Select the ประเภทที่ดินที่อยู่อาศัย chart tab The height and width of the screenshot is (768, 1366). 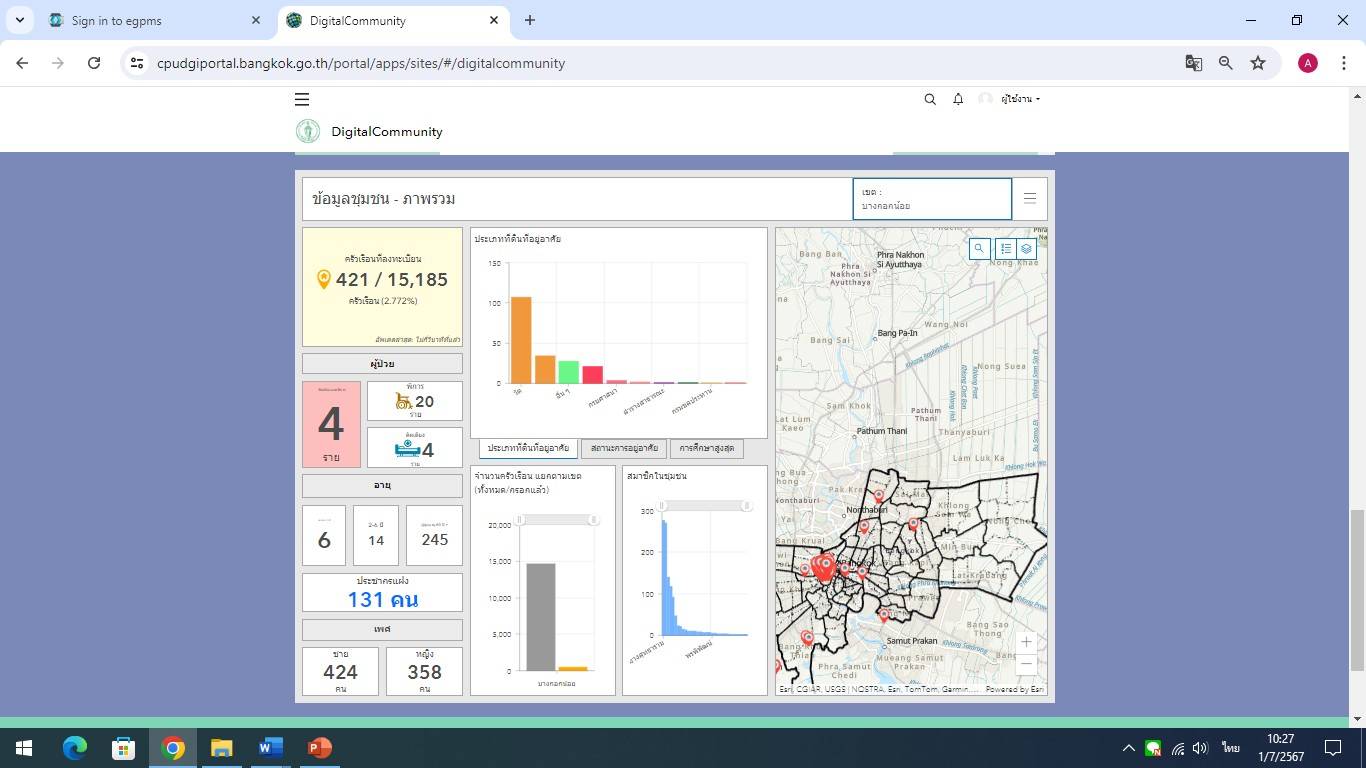[x=528, y=448]
